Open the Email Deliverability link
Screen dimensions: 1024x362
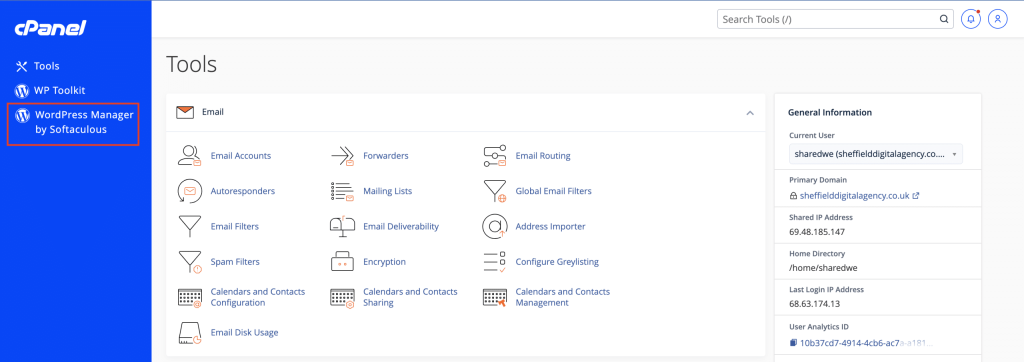401,227
